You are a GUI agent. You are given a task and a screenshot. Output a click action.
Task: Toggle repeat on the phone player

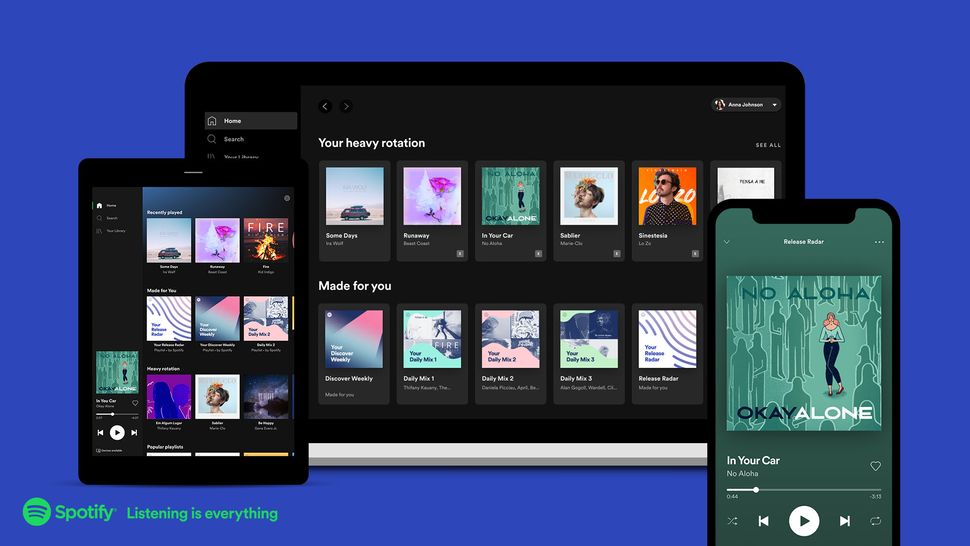click(875, 521)
